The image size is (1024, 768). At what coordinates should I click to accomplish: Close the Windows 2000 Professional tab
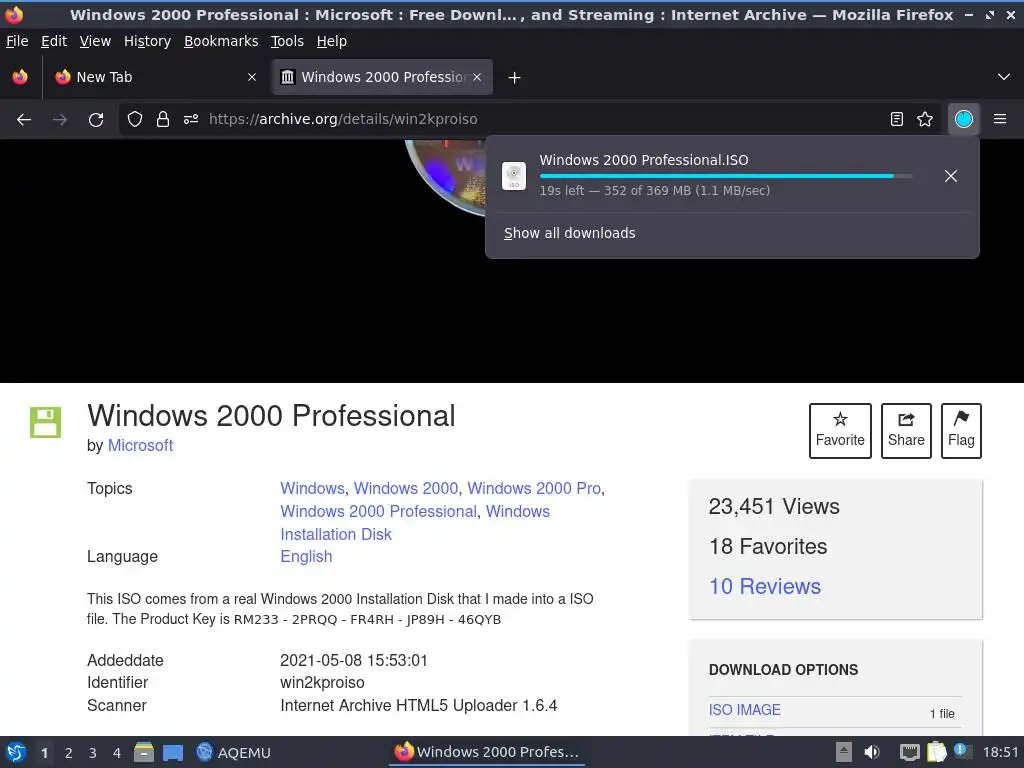[x=477, y=77]
